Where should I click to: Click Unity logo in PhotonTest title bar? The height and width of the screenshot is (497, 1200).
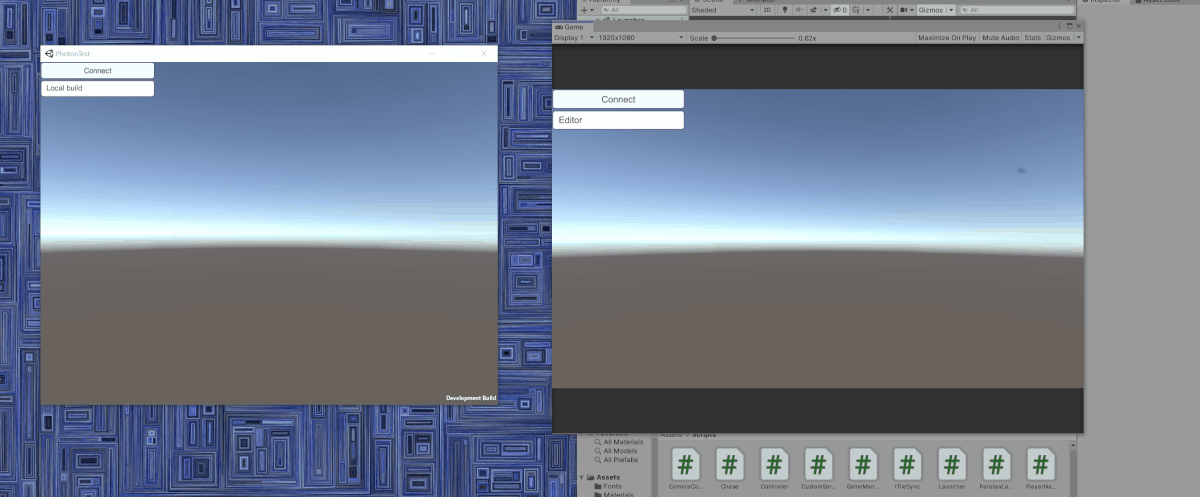pyautogui.click(x=49, y=53)
